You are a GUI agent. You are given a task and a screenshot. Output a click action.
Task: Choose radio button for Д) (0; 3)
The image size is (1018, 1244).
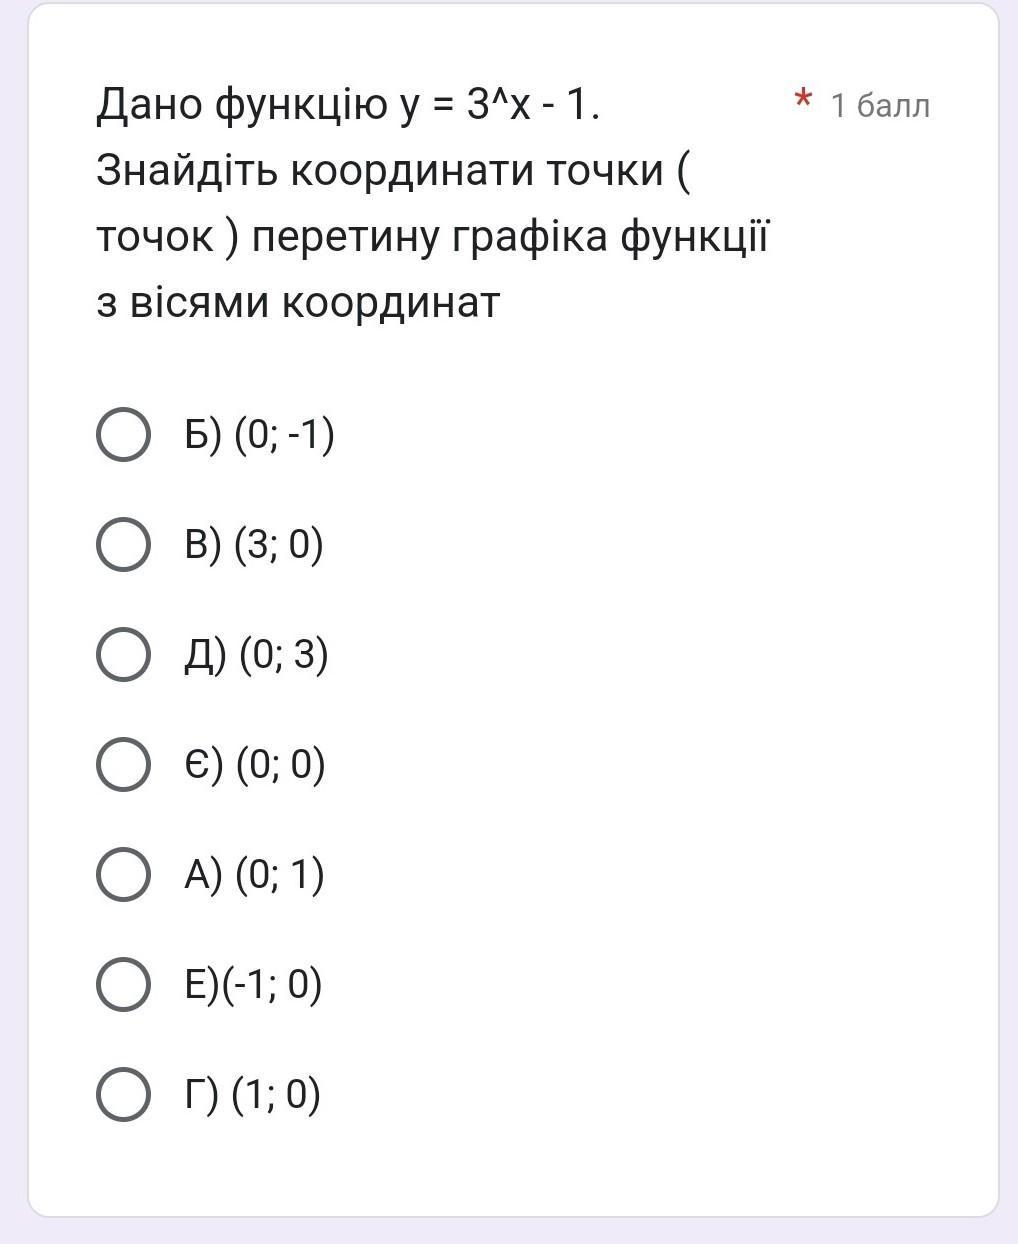(123, 655)
